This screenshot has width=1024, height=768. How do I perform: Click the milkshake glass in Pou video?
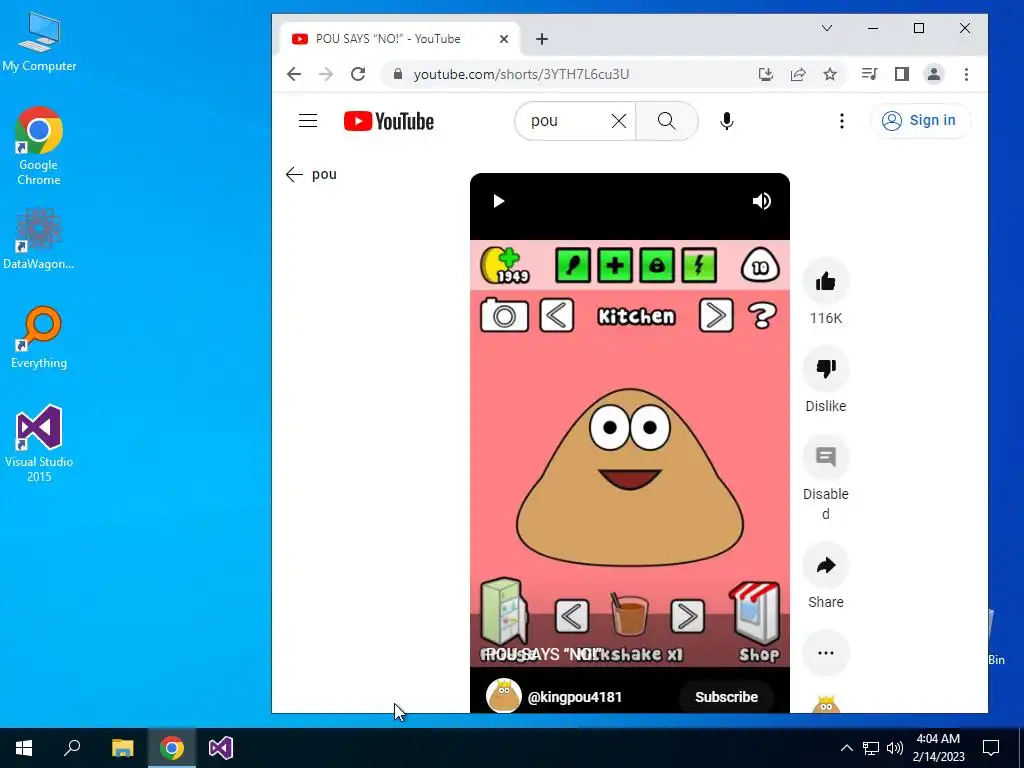tap(630, 614)
